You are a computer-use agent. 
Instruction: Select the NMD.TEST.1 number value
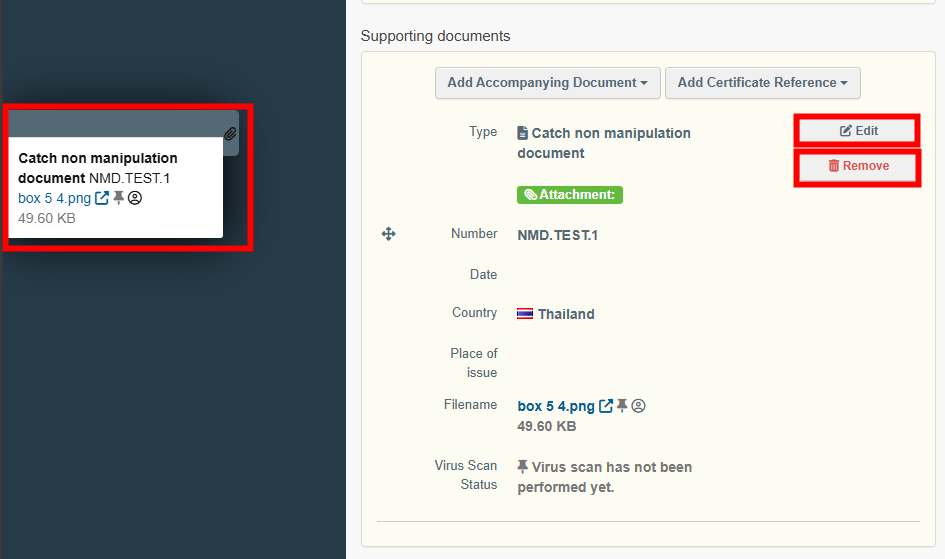[557, 236]
